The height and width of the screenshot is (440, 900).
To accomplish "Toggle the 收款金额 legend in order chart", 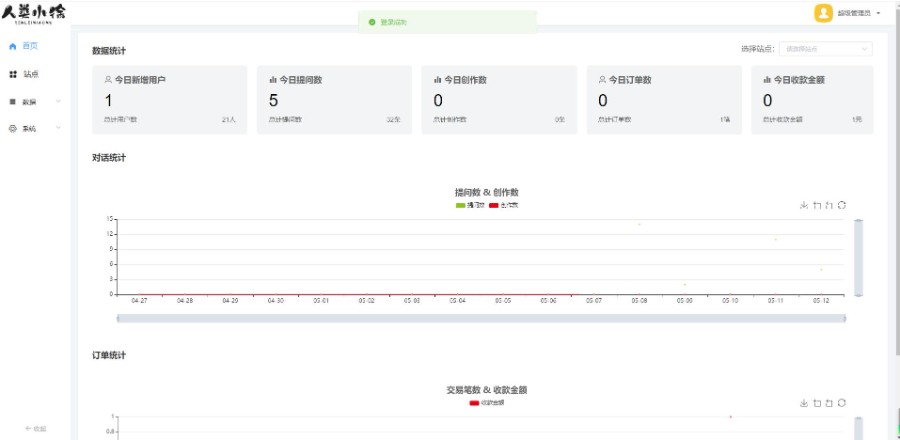I will pyautogui.click(x=487, y=403).
